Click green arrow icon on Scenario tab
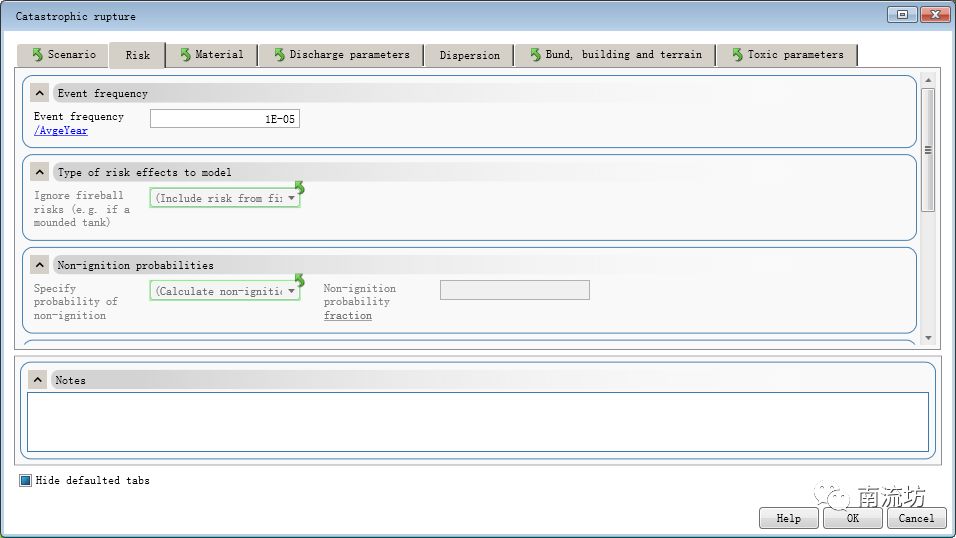The image size is (956, 538). click(37, 55)
